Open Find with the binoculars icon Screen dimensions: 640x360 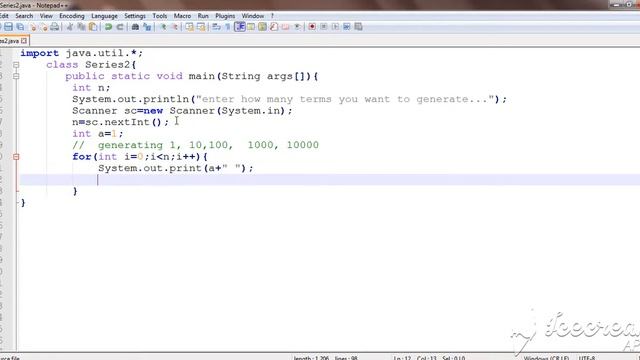[x=135, y=27]
